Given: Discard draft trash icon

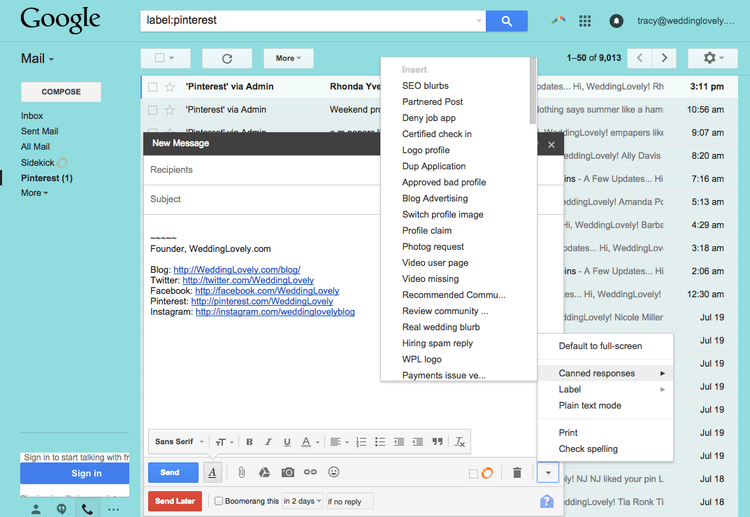Looking at the screenshot, I should point(517,473).
